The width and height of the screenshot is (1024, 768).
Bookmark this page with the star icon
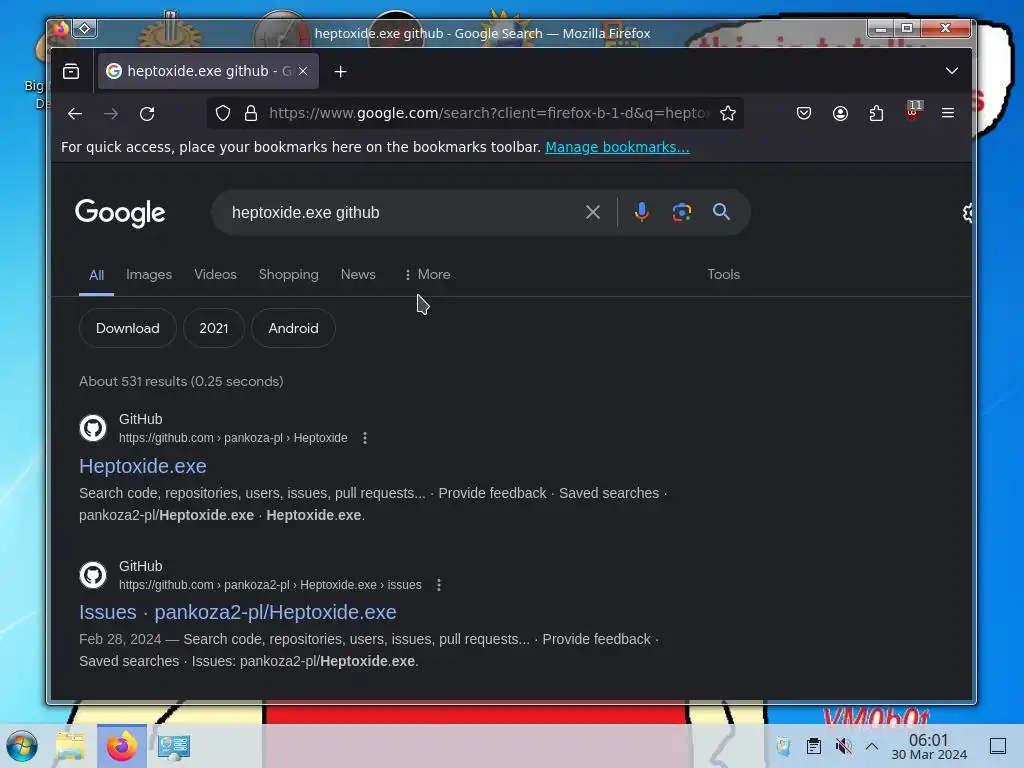tap(728, 114)
